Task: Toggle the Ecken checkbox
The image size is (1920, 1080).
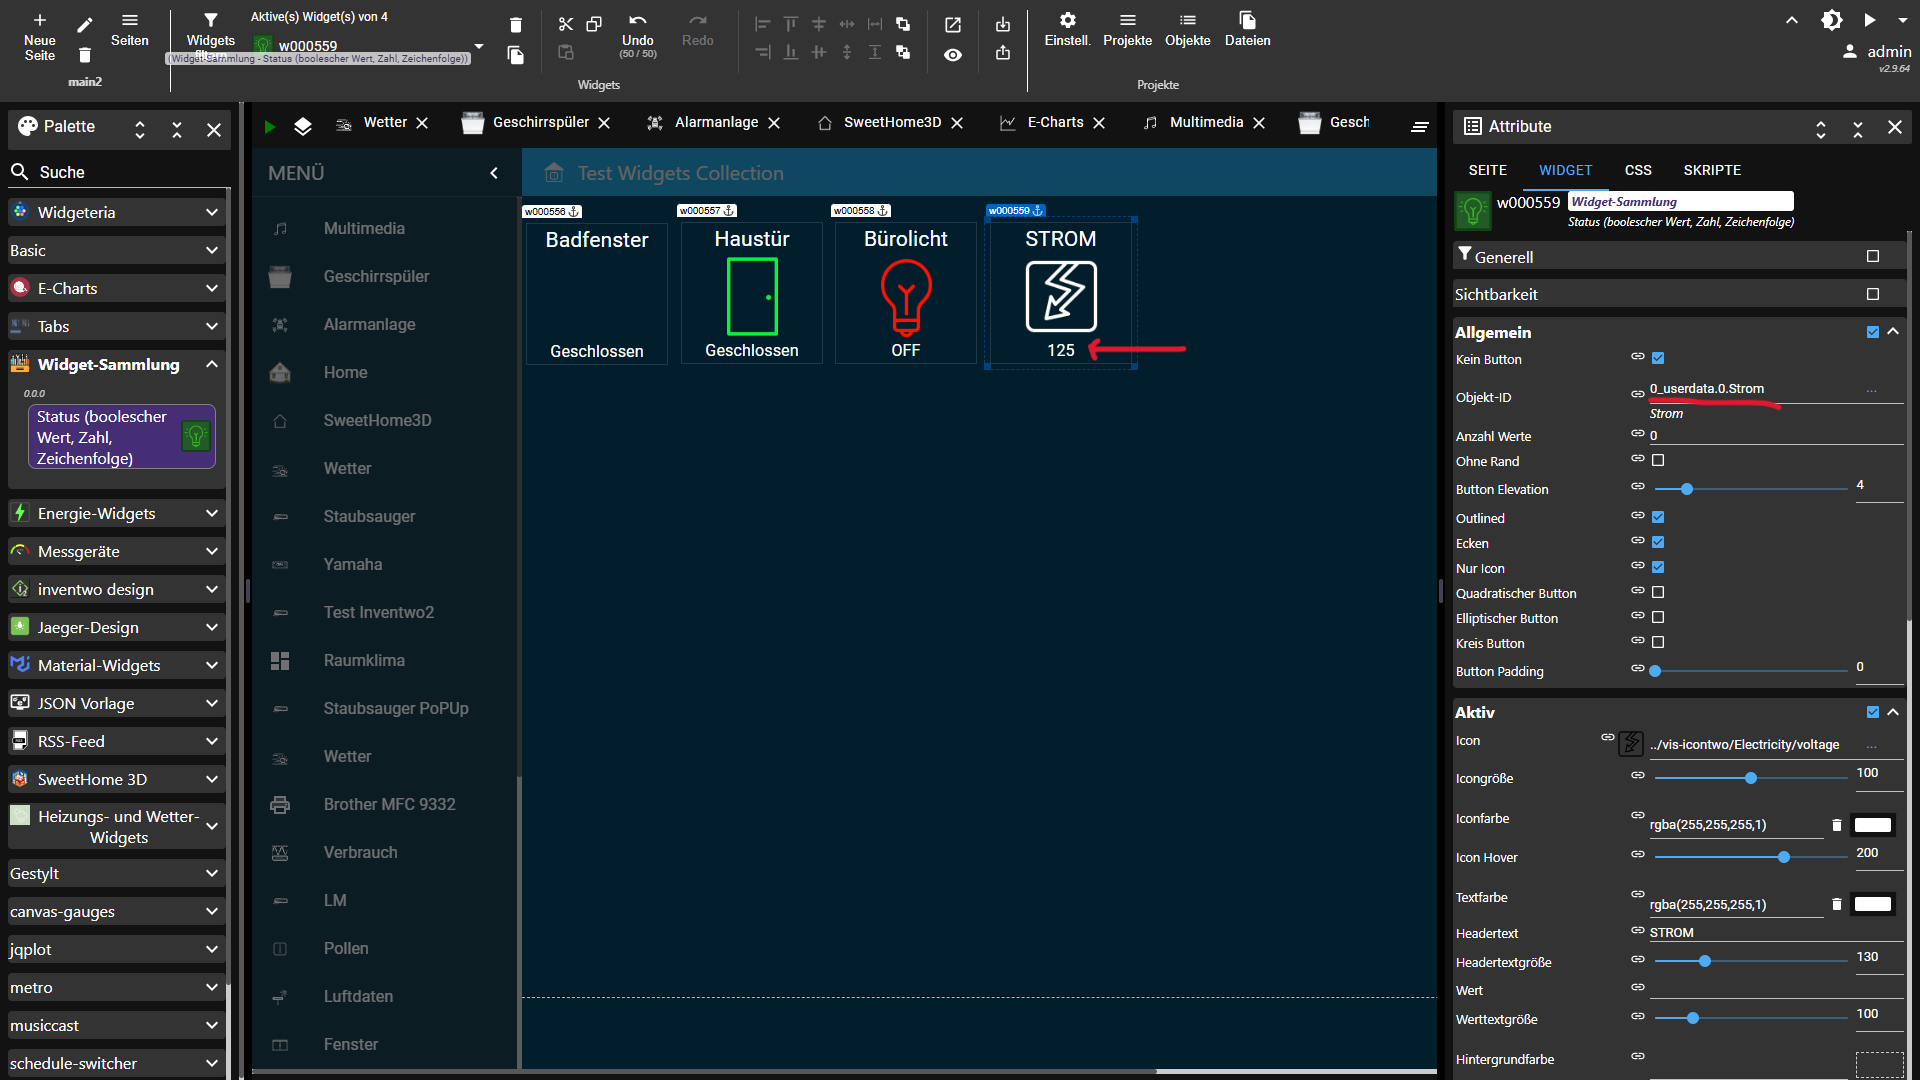Action: pos(1658,542)
